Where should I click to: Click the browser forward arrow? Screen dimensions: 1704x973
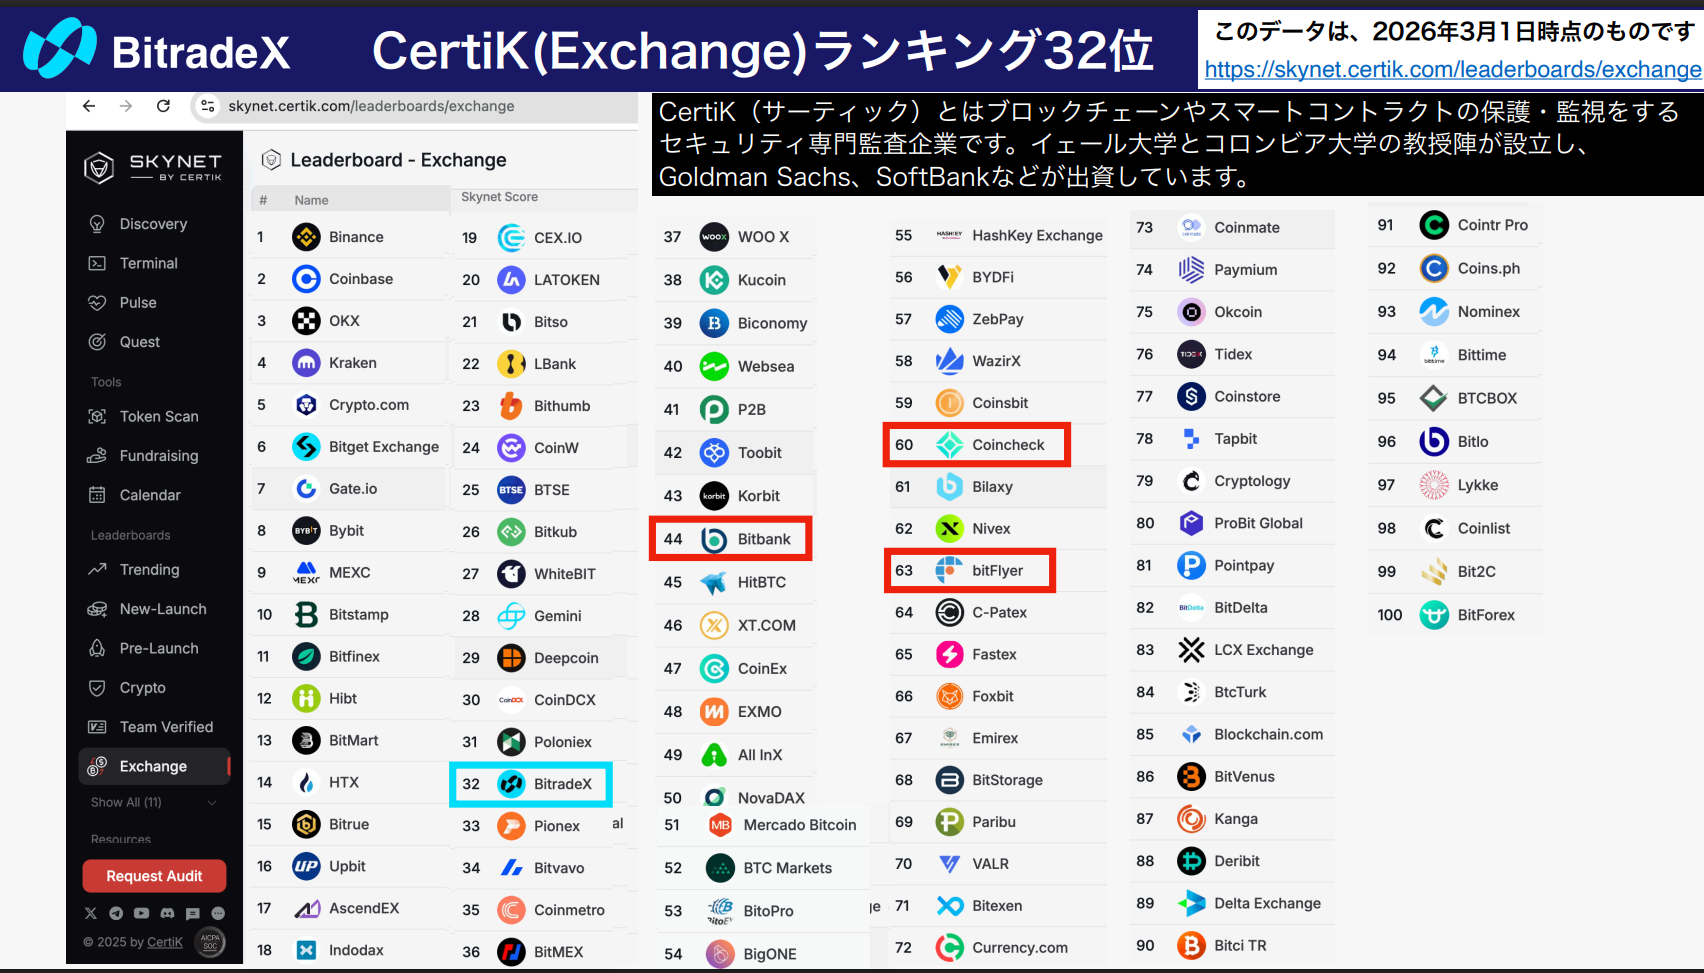pos(126,106)
